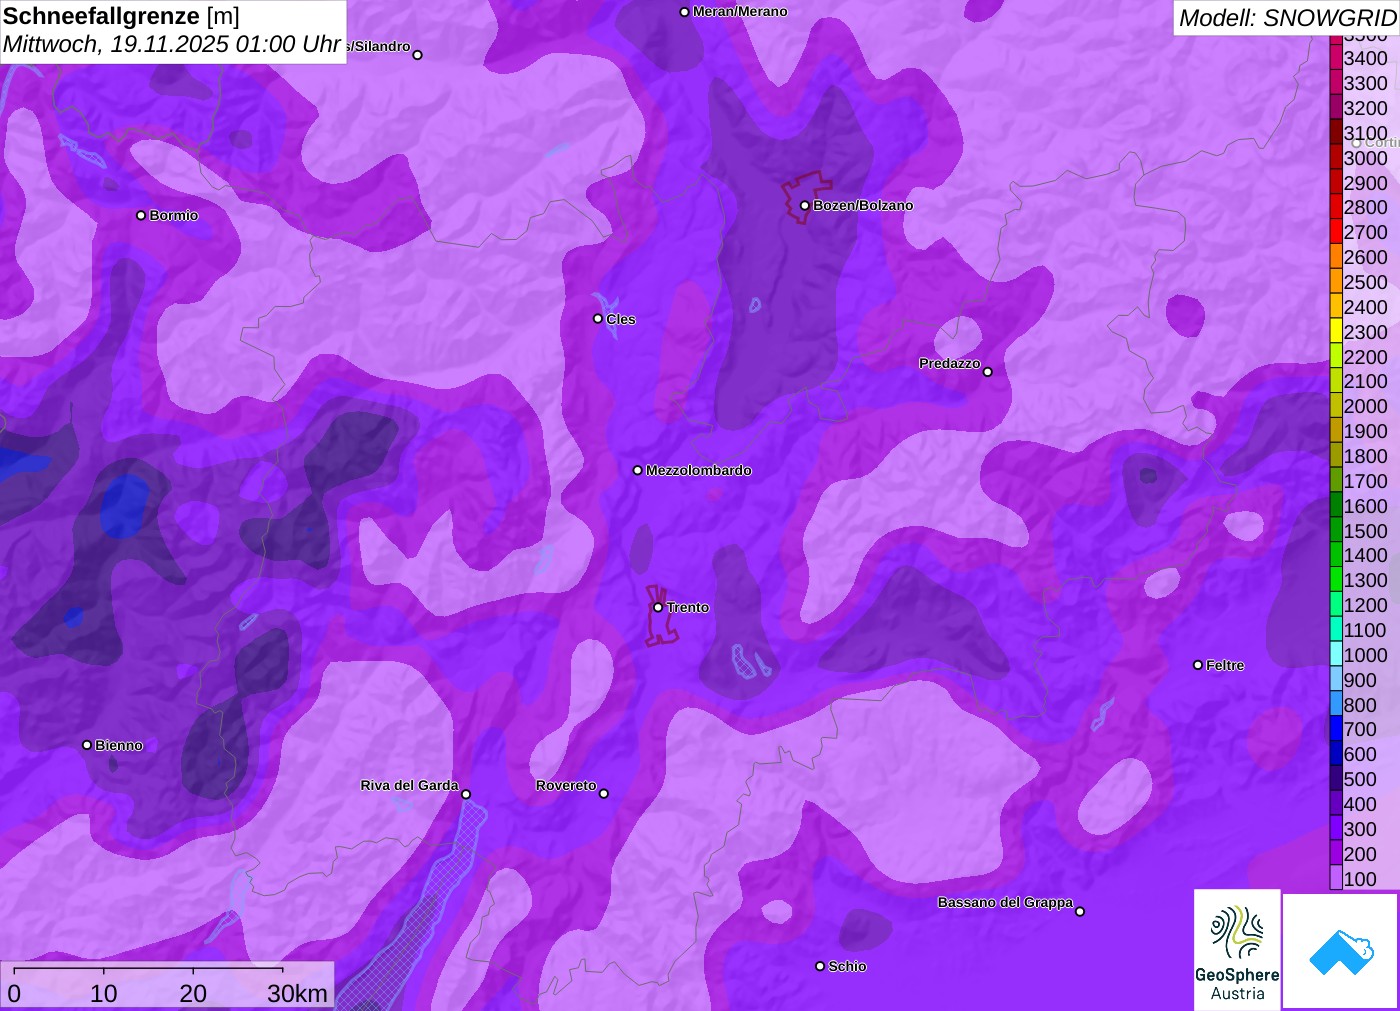
Task: Click the 700 m blue legend swatch
Action: pos(1336,729)
